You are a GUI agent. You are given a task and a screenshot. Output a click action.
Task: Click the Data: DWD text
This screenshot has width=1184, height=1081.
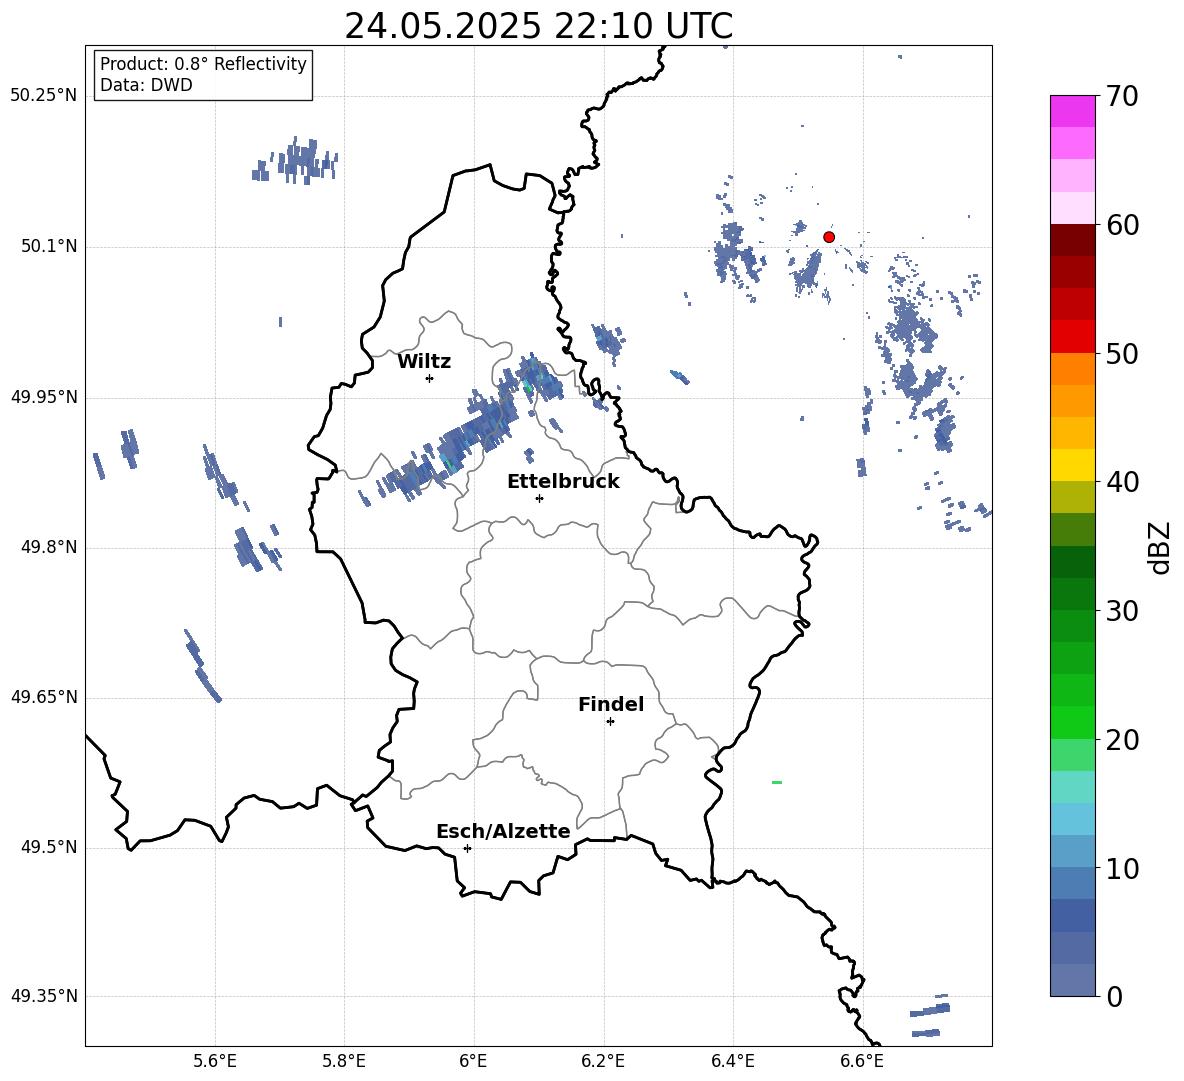(x=146, y=85)
